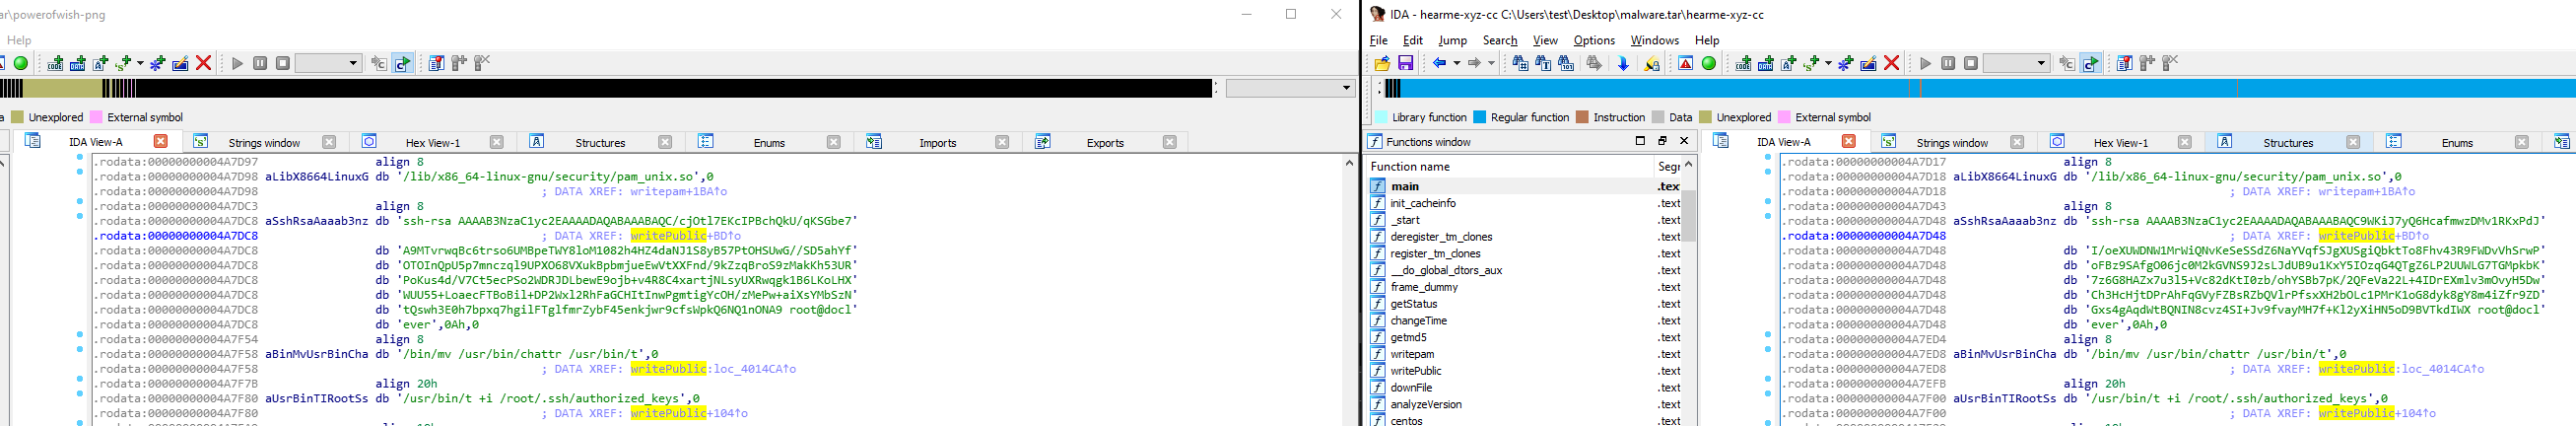Open the jump forward history dropdown arrow
The image size is (2576, 426).
(1491, 63)
